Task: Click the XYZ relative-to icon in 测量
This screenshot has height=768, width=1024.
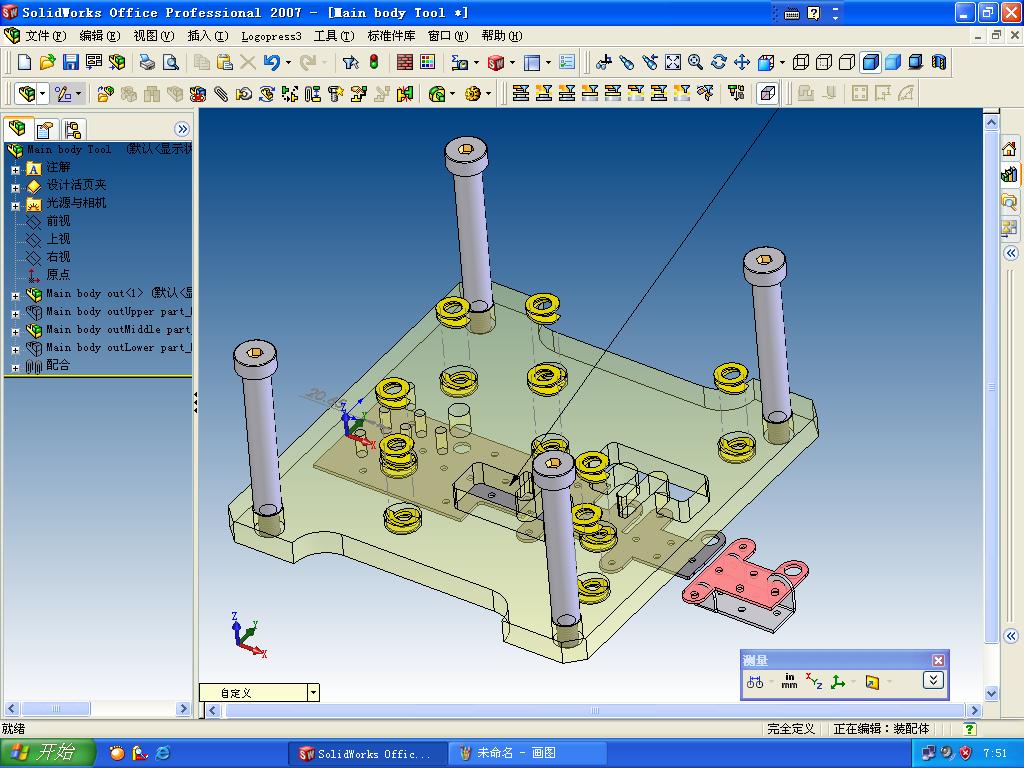Action: pyautogui.click(x=814, y=681)
